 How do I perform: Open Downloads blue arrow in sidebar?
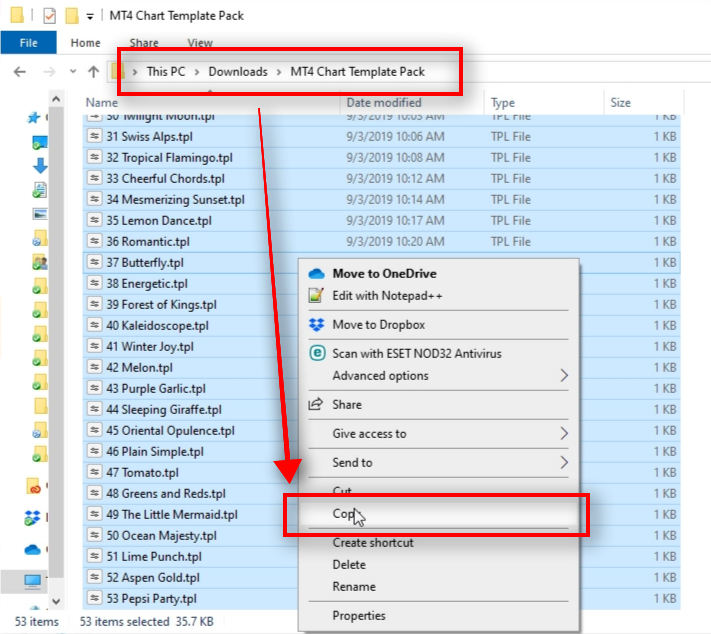pos(40,166)
